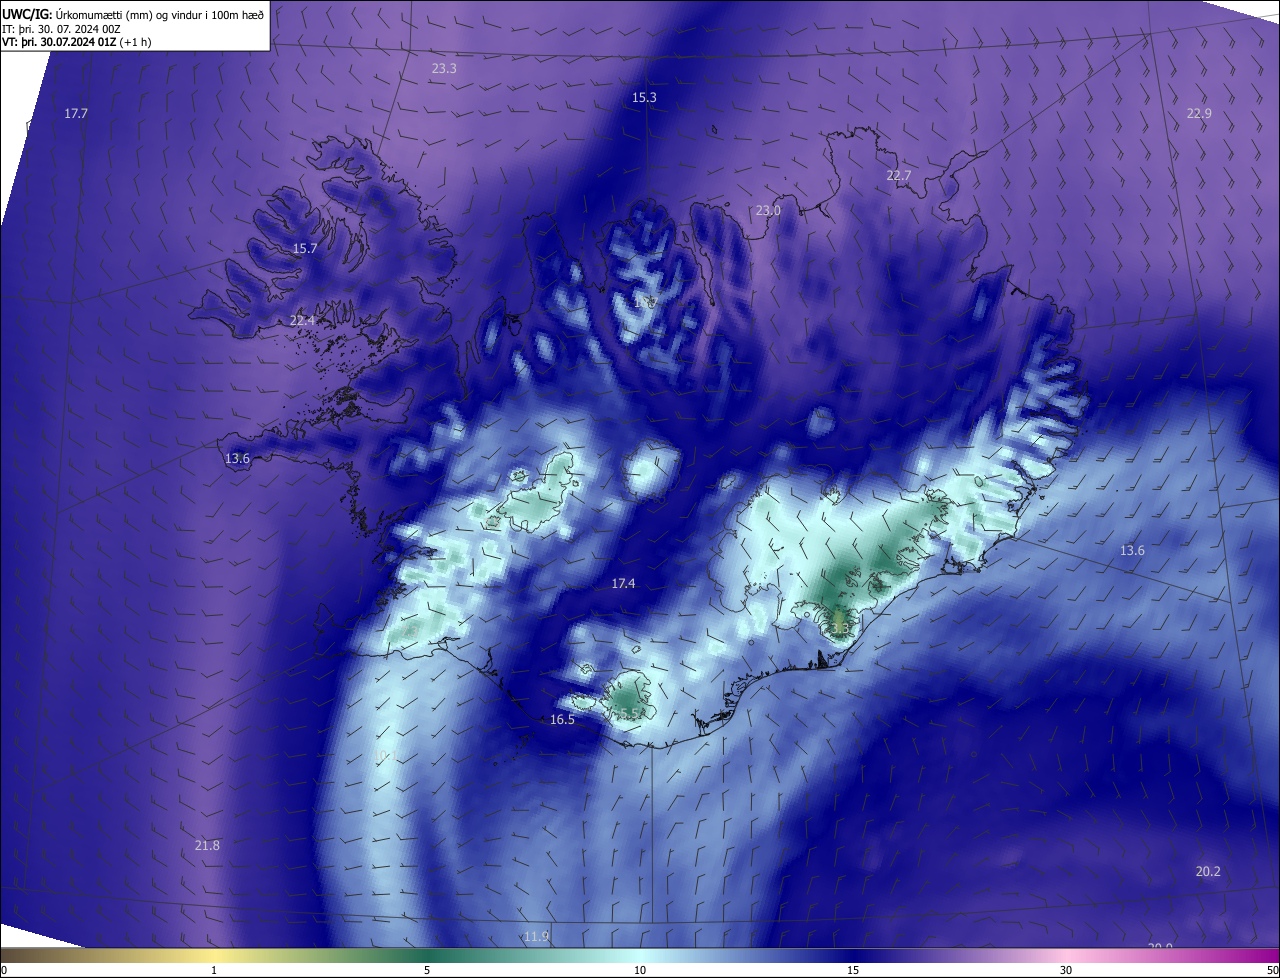Image resolution: width=1280 pixels, height=978 pixels.
Task: Click the '0' tick label on the colour scale
Action: (x=4, y=971)
